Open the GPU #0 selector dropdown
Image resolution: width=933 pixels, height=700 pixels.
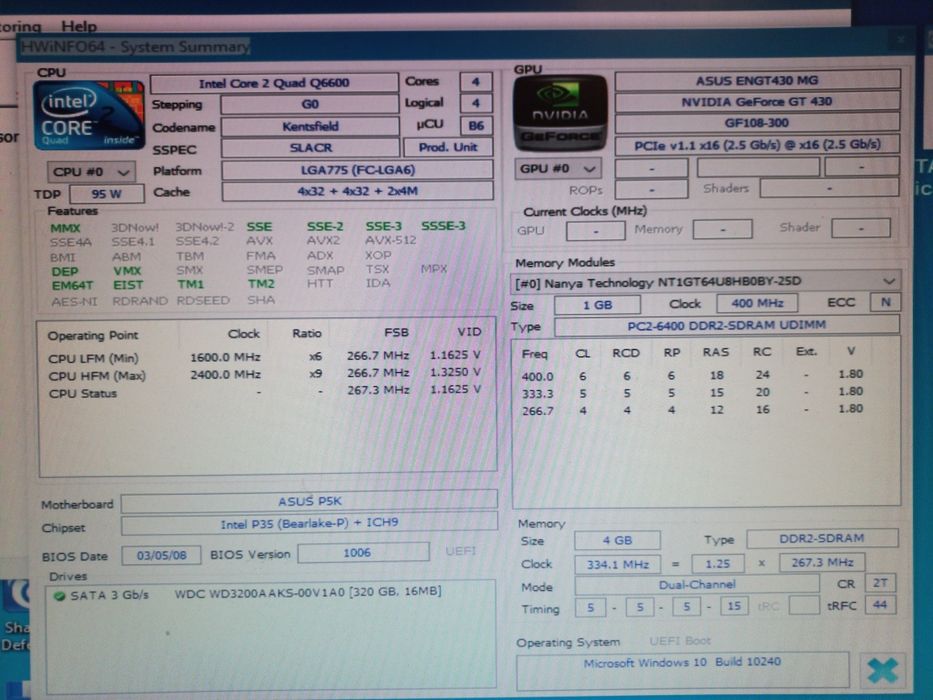tap(558, 168)
